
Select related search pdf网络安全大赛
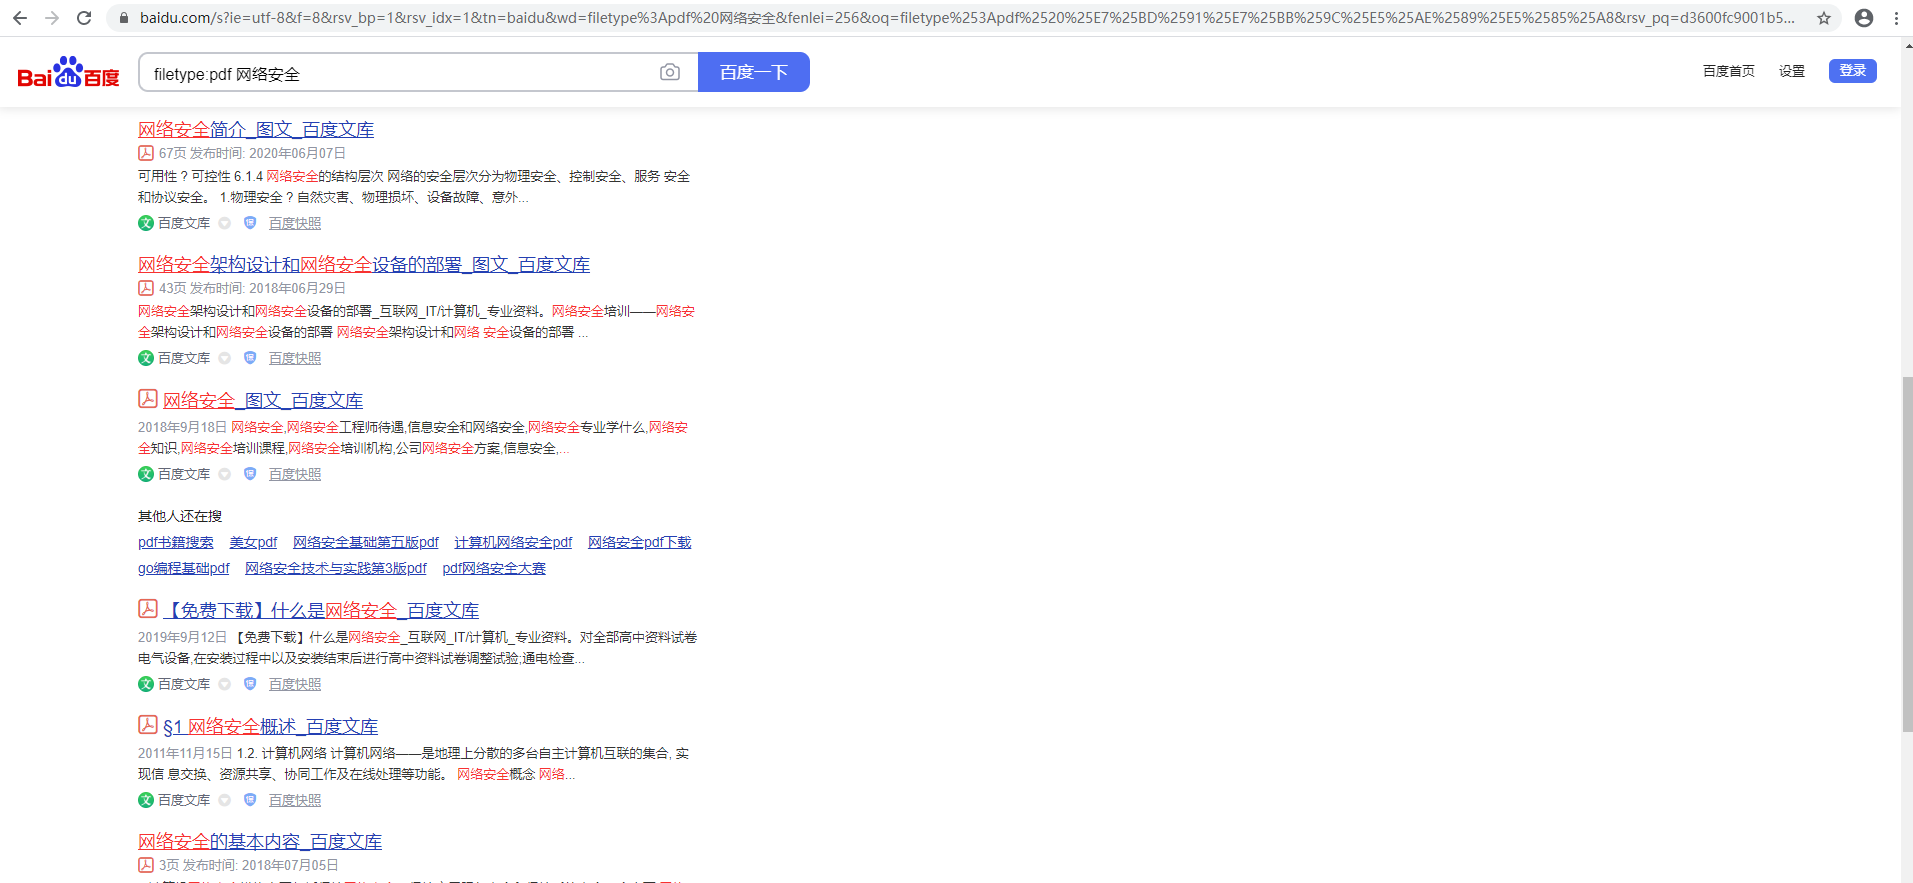494,568
